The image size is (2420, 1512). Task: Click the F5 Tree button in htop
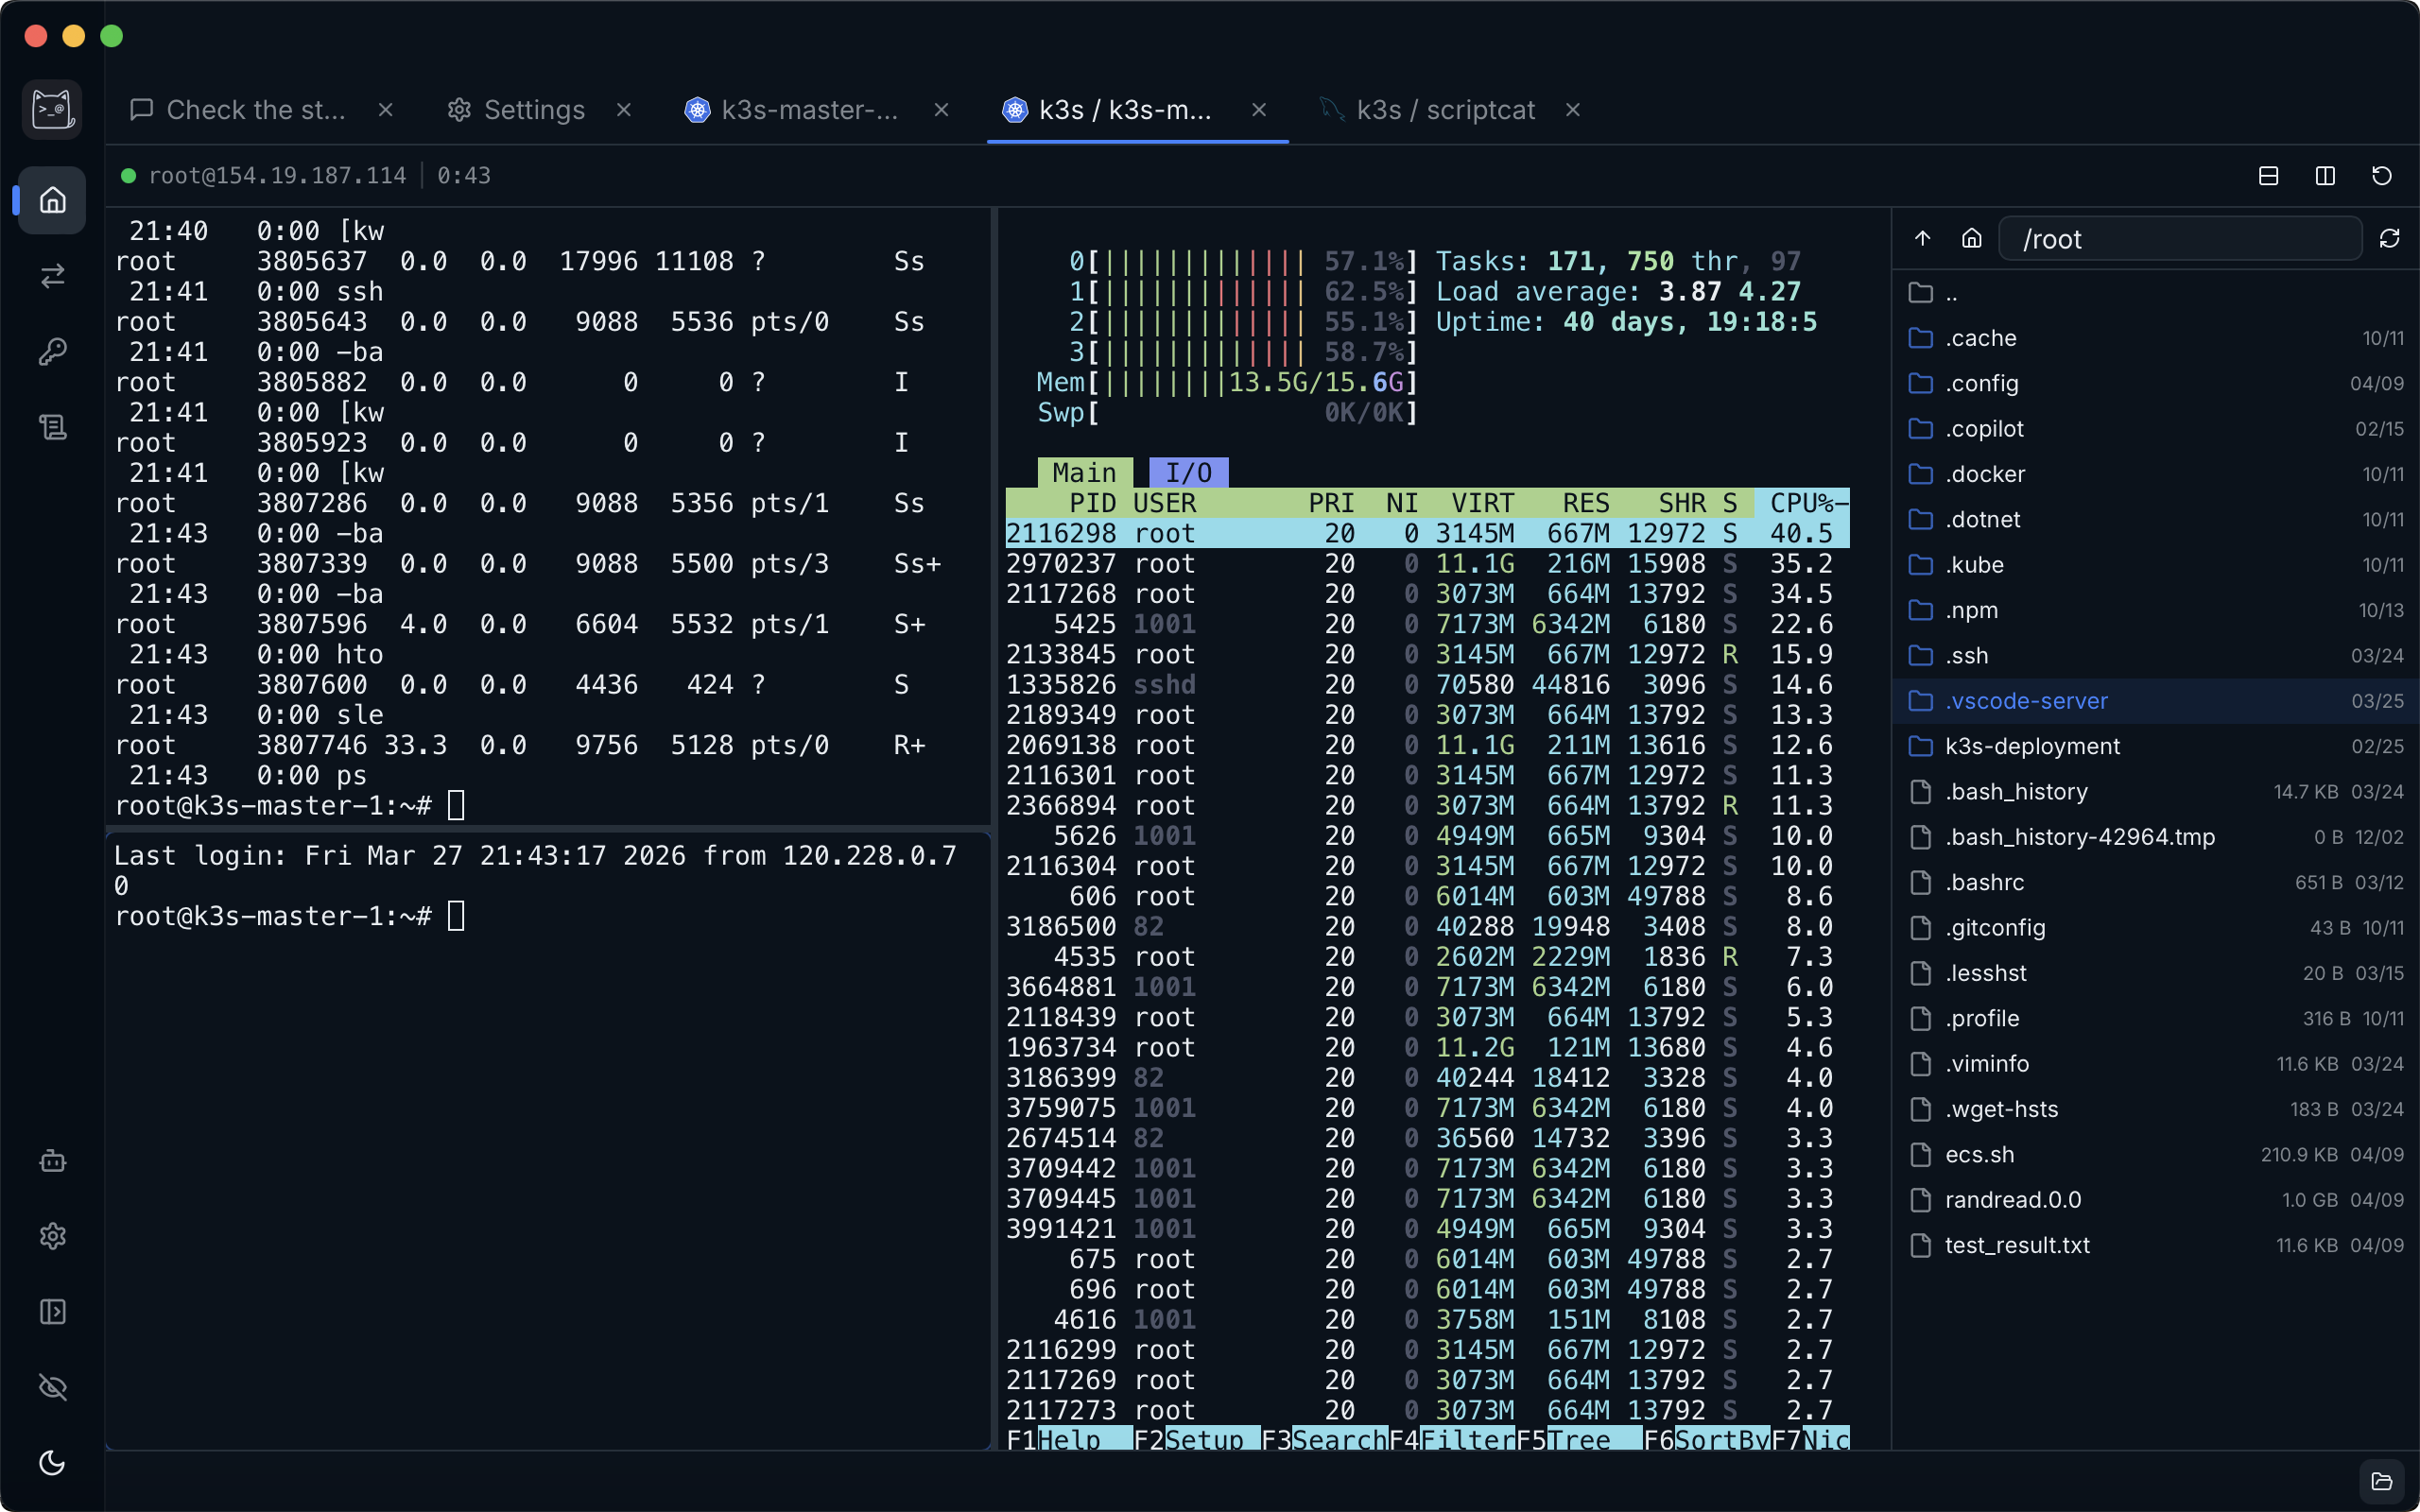(1579, 1439)
